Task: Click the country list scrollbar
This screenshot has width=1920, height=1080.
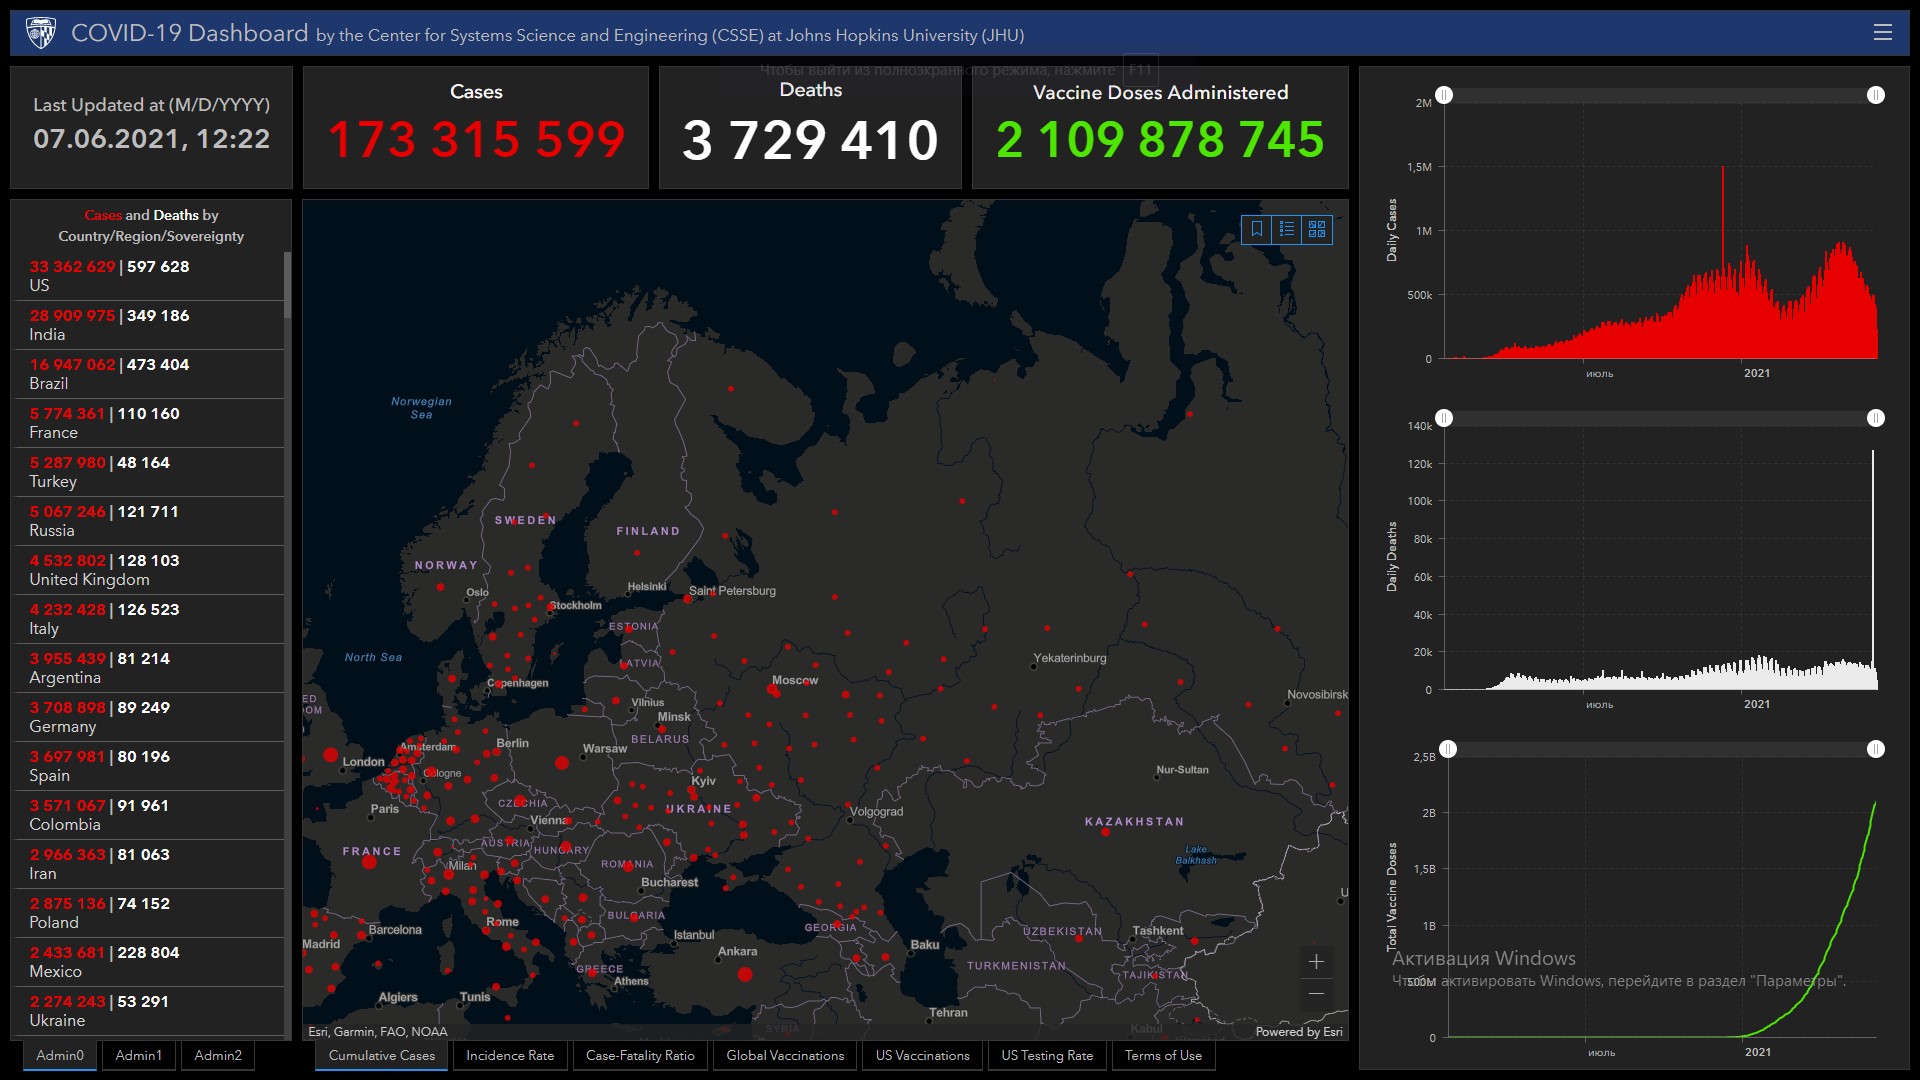Action: pyautogui.click(x=288, y=285)
